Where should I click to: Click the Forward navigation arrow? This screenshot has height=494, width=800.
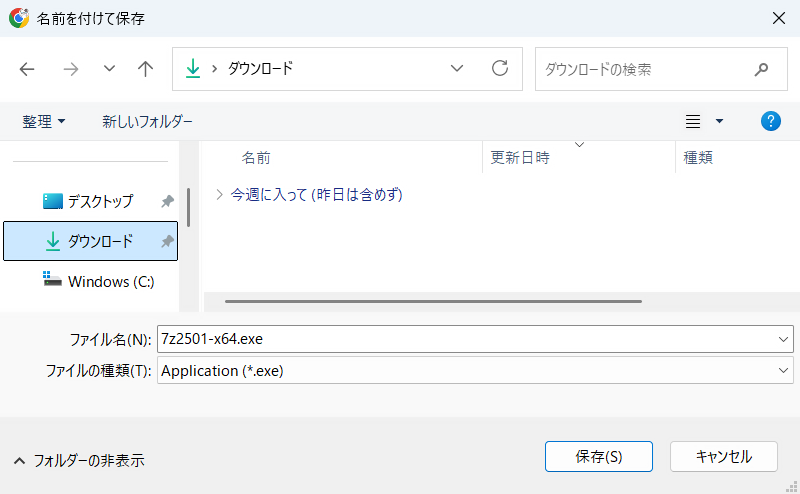coord(71,69)
